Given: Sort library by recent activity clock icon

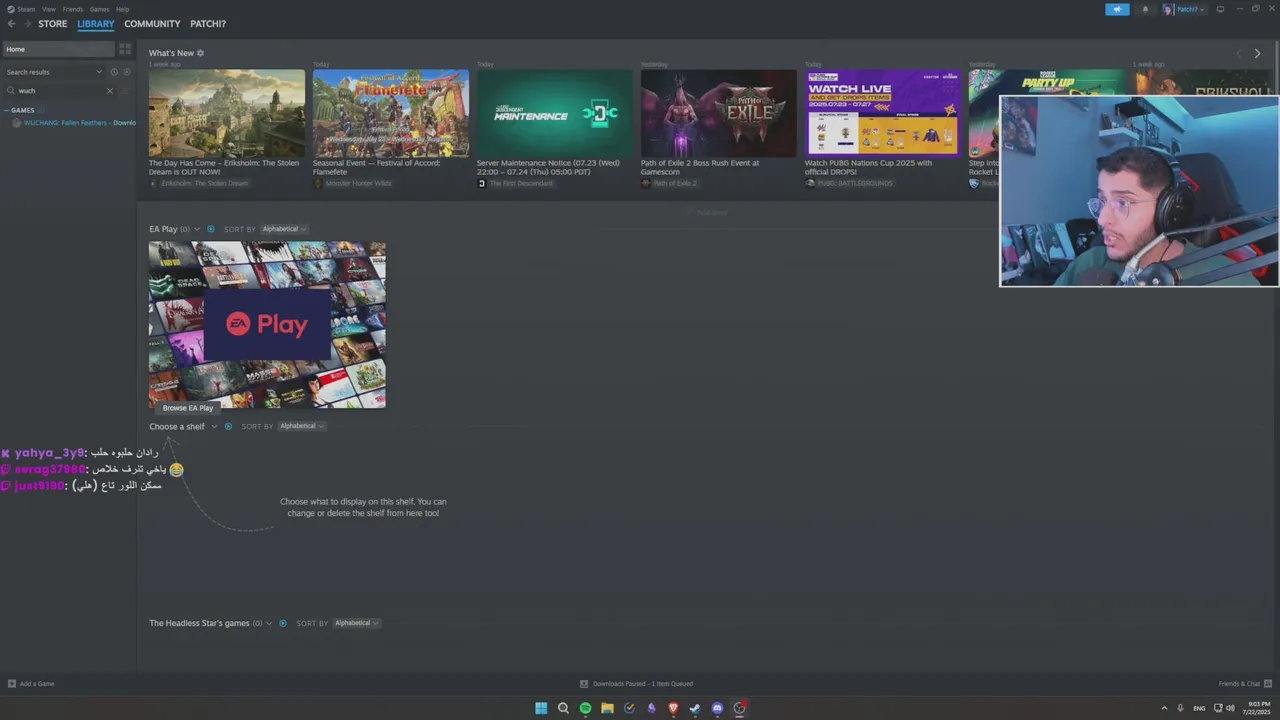Looking at the screenshot, I should [x=114, y=72].
